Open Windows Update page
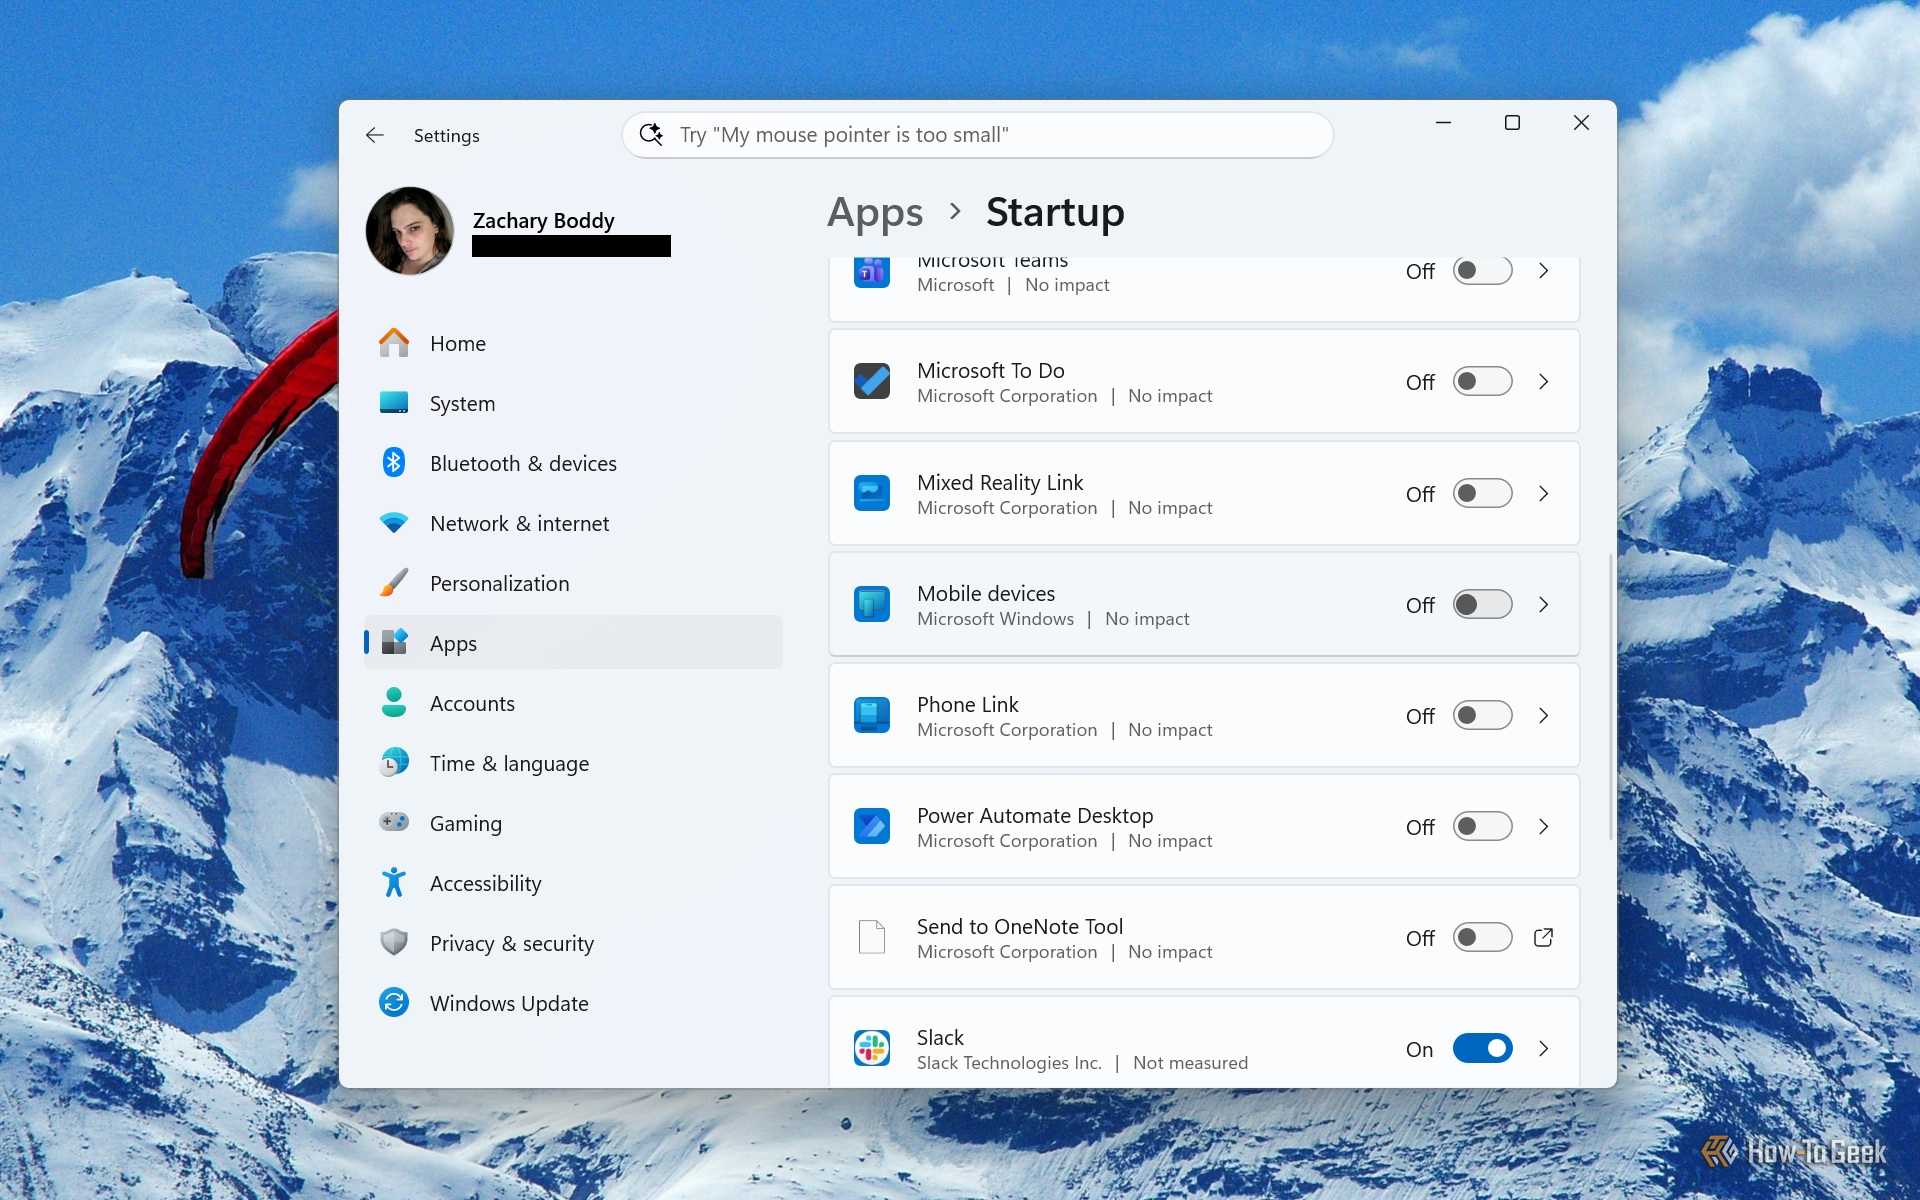The image size is (1920, 1200). pyautogui.click(x=573, y=1003)
